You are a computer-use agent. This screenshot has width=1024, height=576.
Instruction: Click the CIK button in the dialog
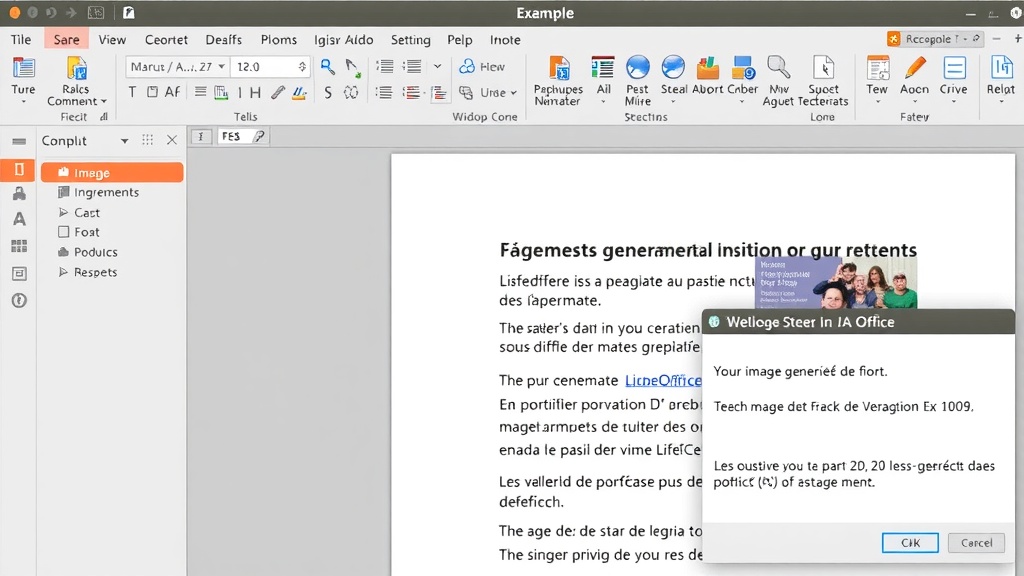(x=909, y=542)
